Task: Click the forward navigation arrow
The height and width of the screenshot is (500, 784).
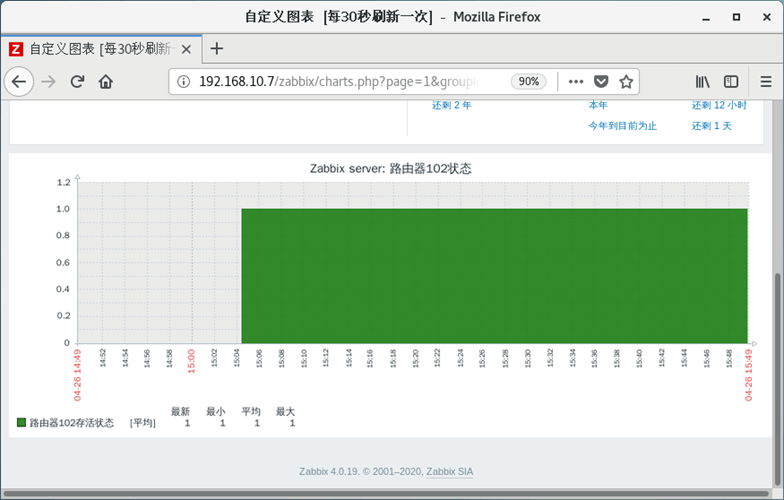Action: pyautogui.click(x=48, y=82)
